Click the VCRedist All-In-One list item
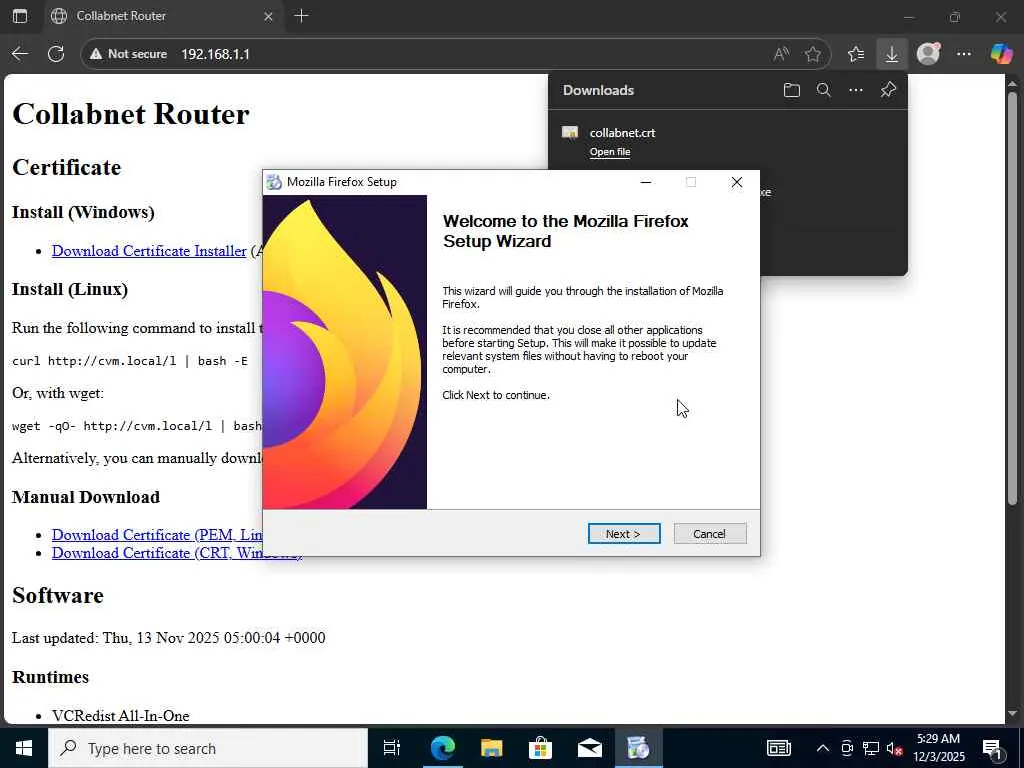The width and height of the screenshot is (1024, 768). pyautogui.click(x=121, y=716)
